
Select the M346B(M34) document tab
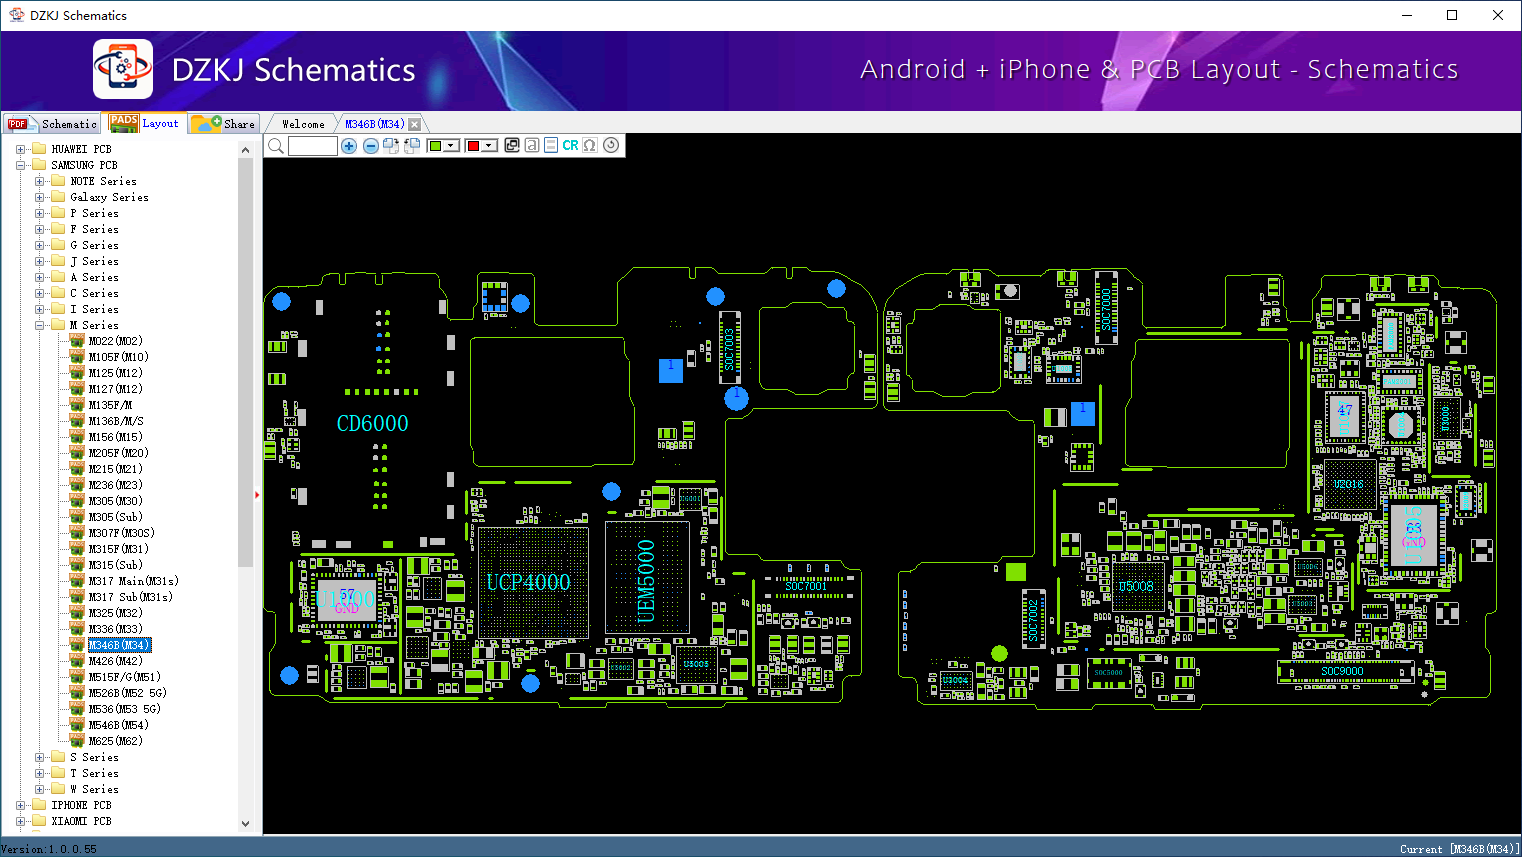(x=375, y=124)
